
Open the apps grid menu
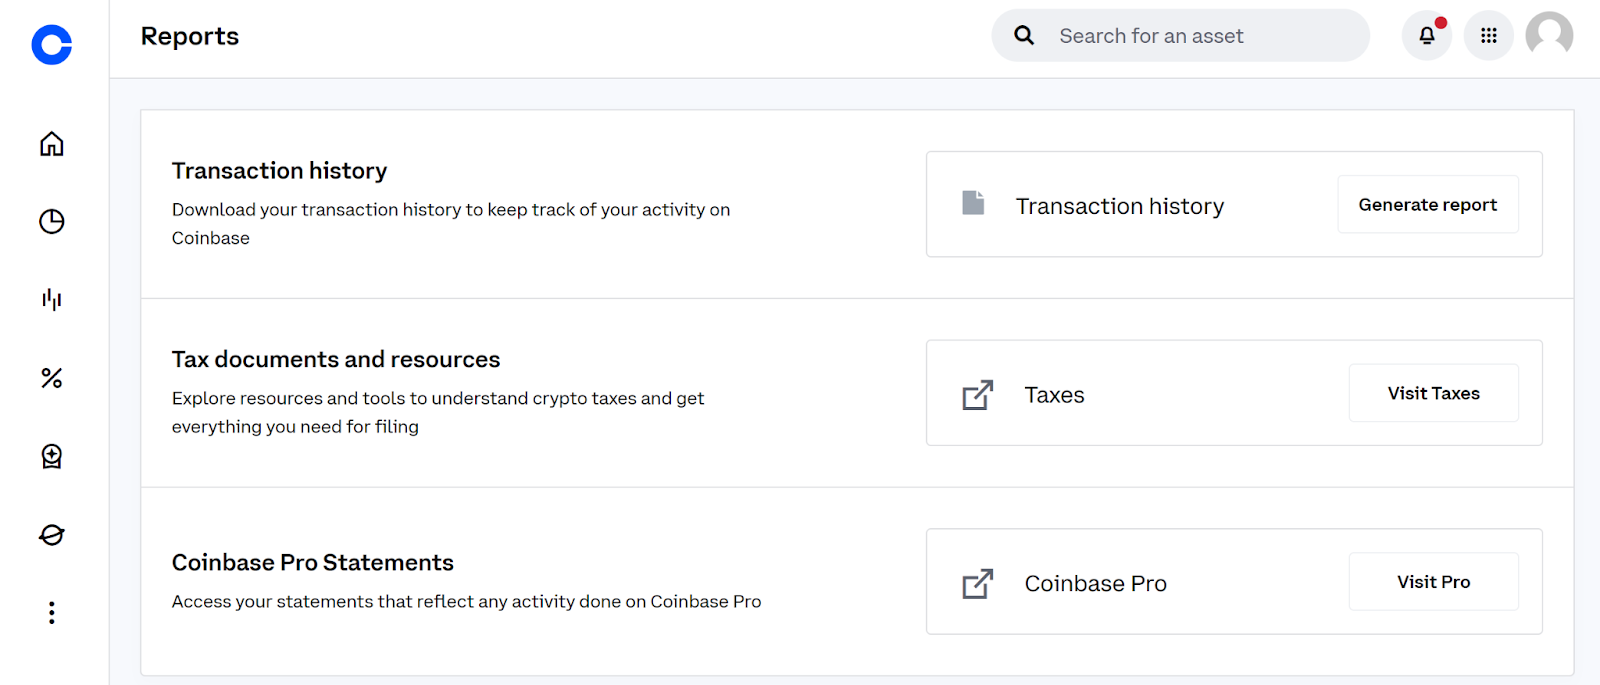[x=1489, y=36]
